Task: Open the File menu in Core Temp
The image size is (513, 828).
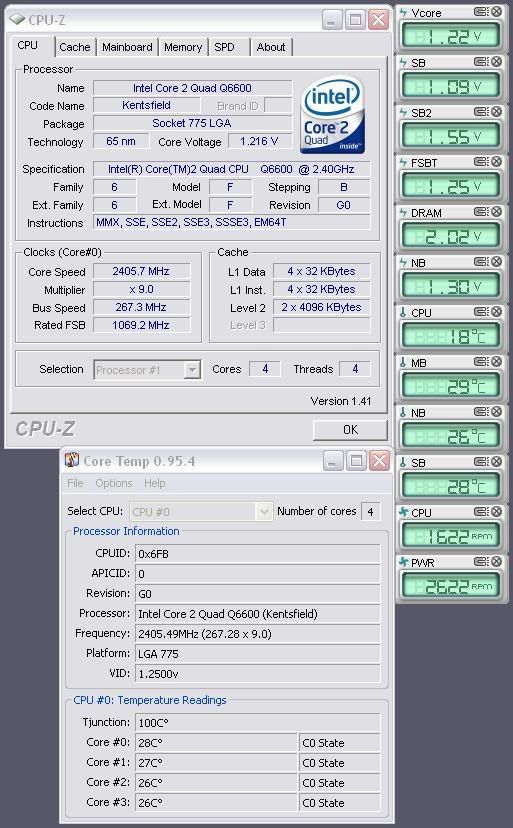Action: coord(75,483)
